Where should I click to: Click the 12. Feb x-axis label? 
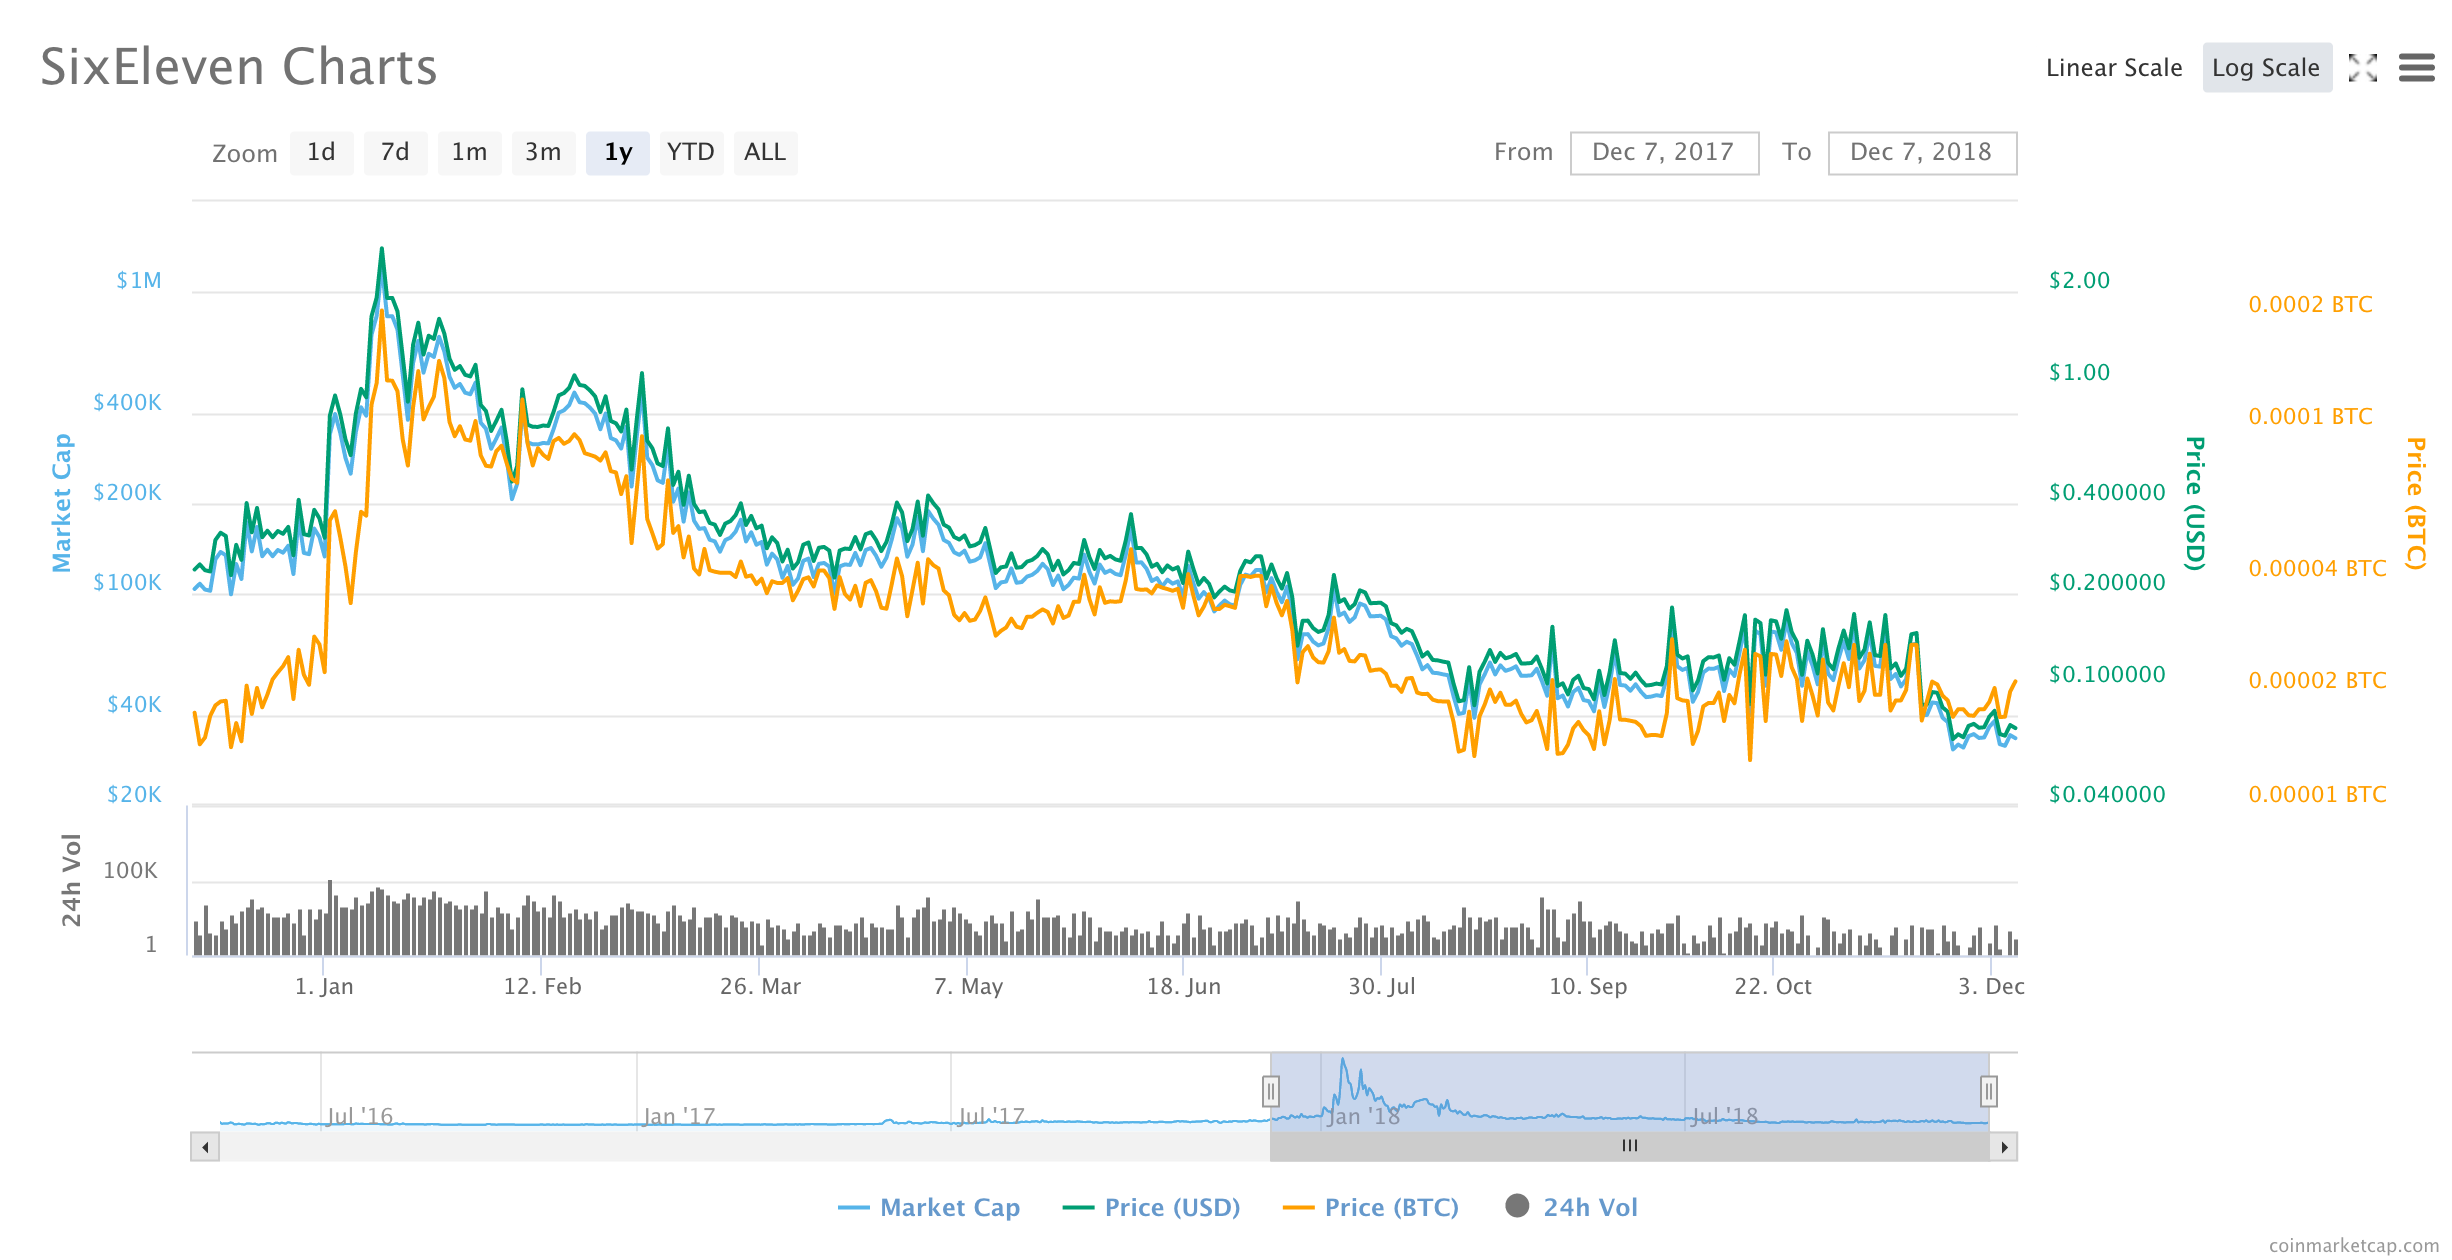coord(543,987)
